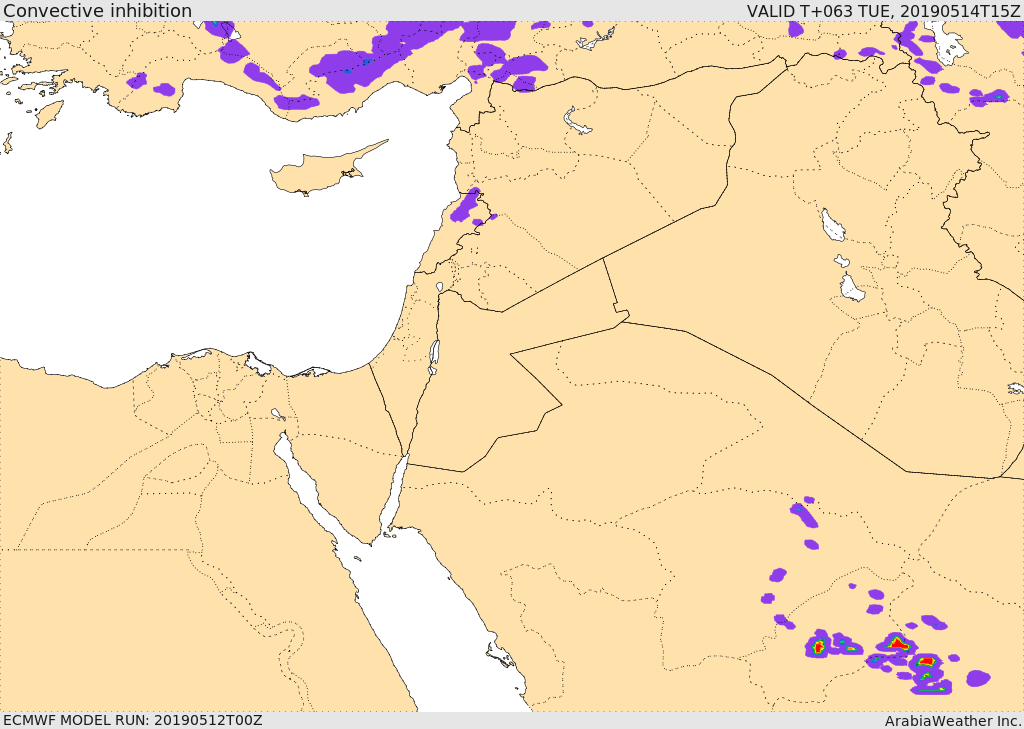The image size is (1024, 729).
Task: Click the 'Convective inhibition' title text
Action: pos(98,10)
